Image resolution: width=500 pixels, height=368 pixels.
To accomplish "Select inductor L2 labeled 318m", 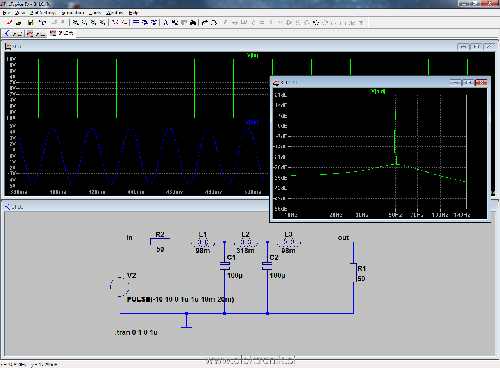I will pos(245,243).
